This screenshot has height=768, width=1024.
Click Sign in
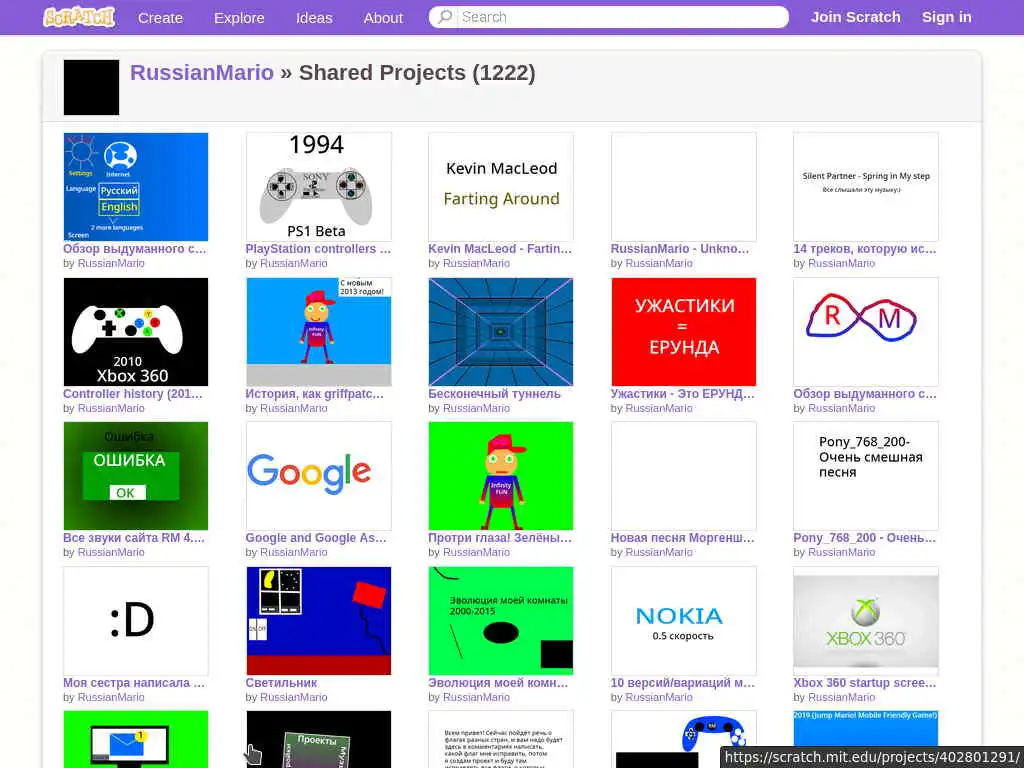pyautogui.click(x=946, y=17)
